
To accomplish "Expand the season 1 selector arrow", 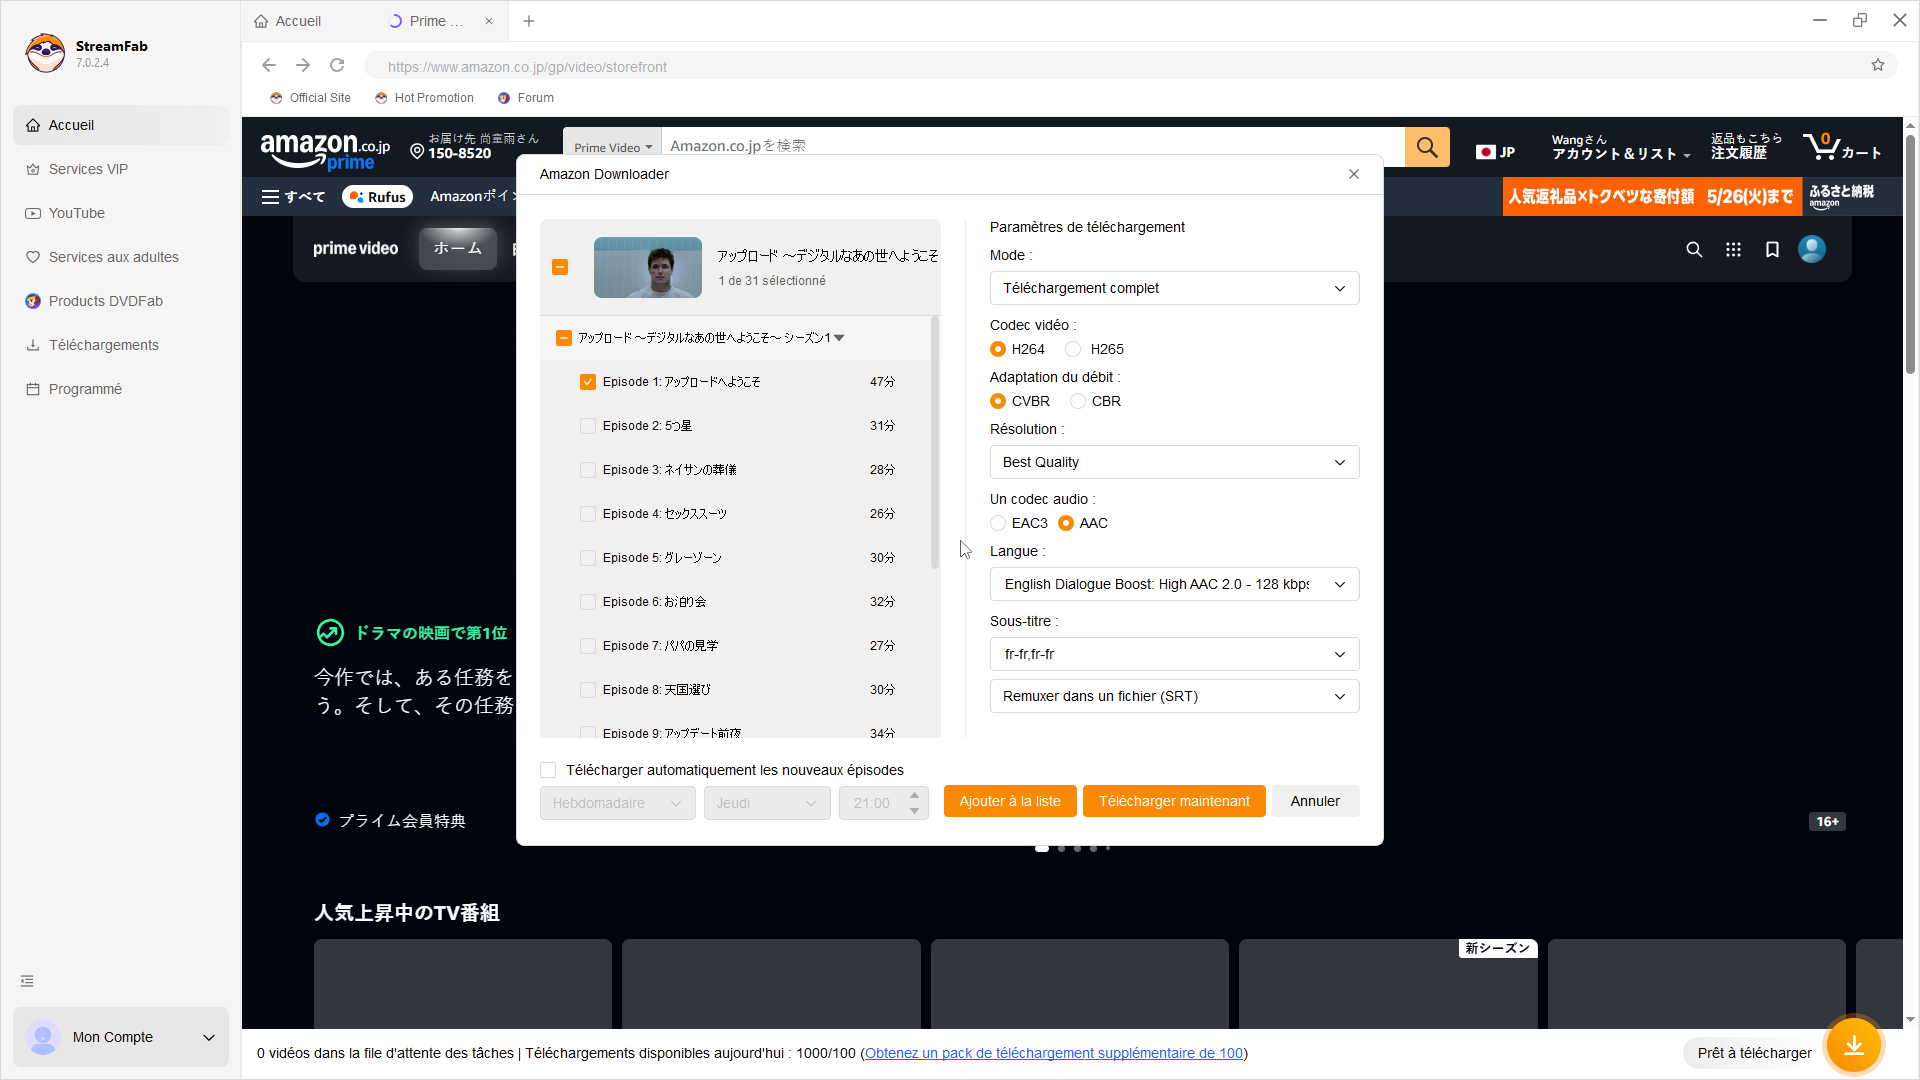I will click(x=839, y=338).
